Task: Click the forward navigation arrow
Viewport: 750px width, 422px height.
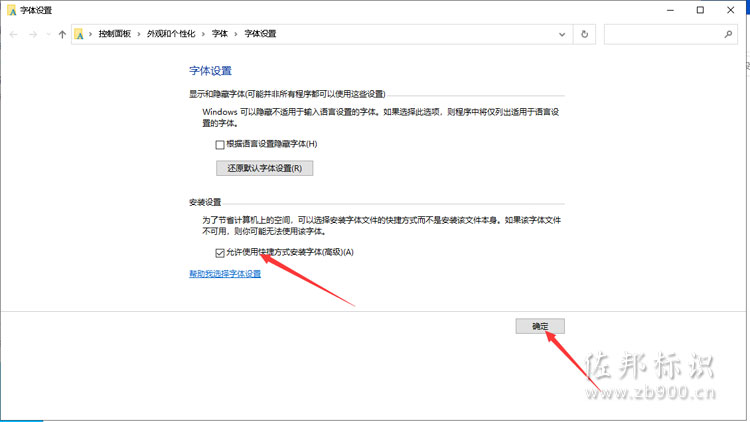Action: click(33, 34)
